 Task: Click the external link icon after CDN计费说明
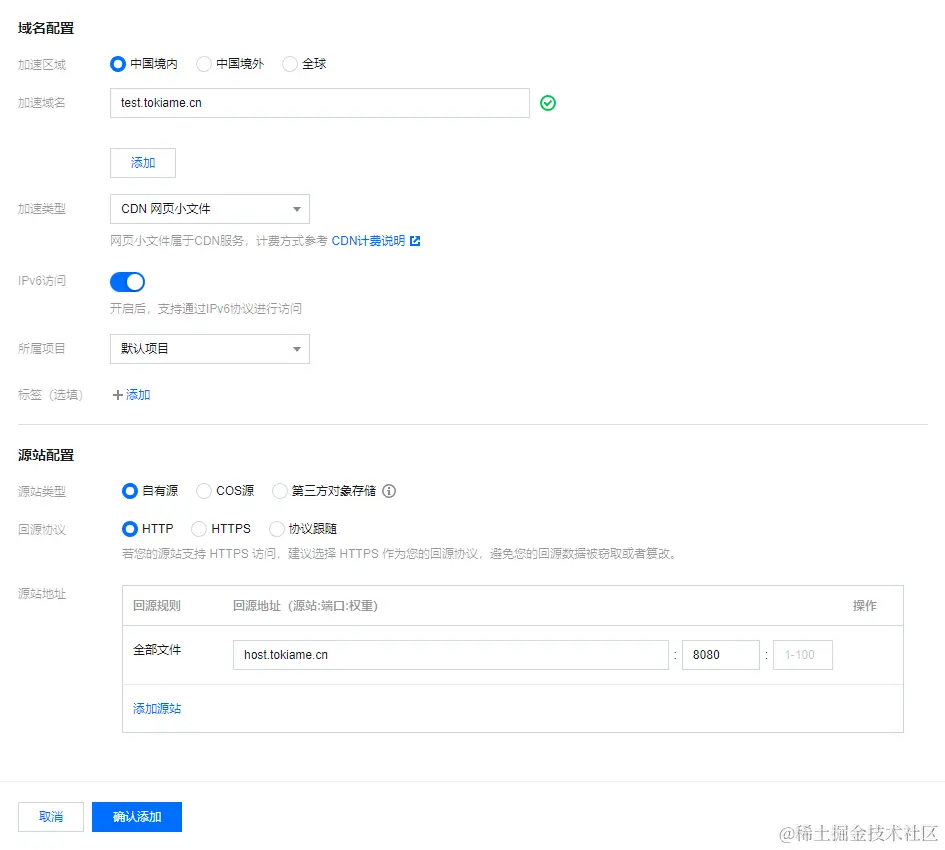tap(415, 241)
